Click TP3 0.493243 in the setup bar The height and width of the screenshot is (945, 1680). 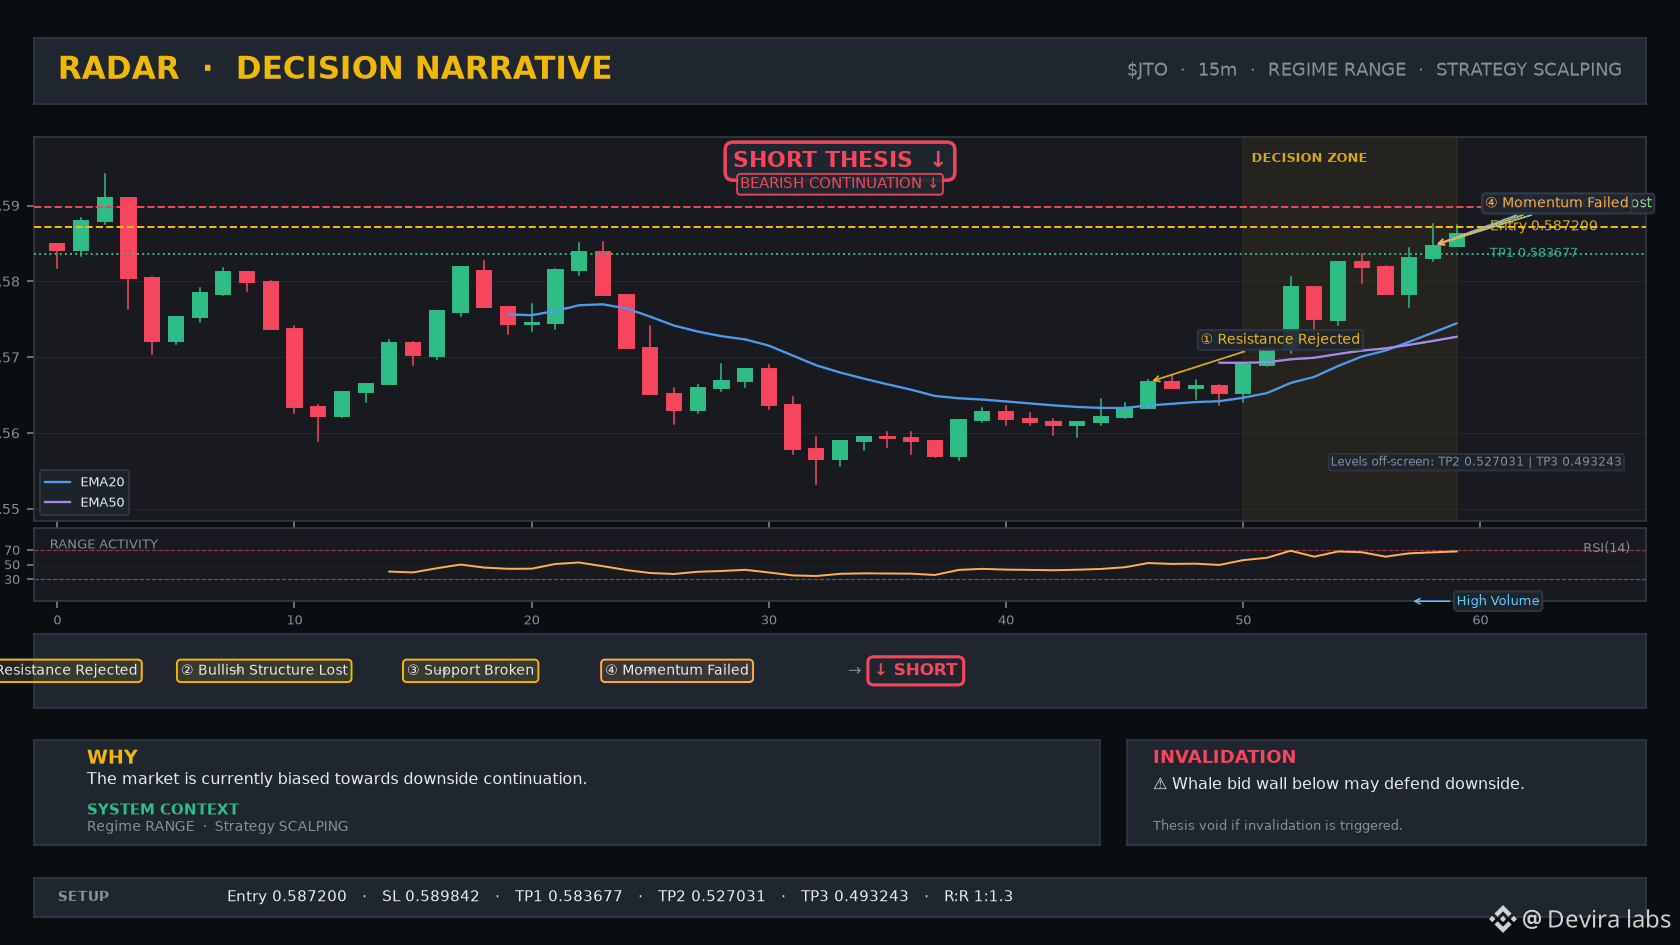[855, 897]
